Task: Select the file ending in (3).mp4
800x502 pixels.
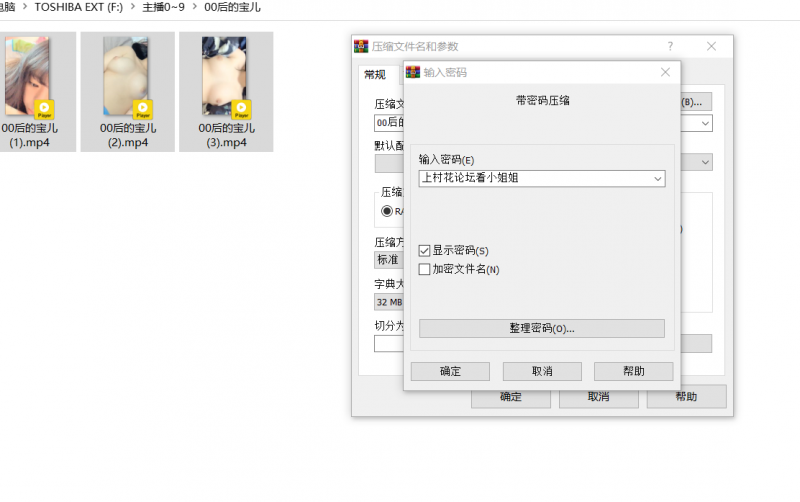Action: 226,91
